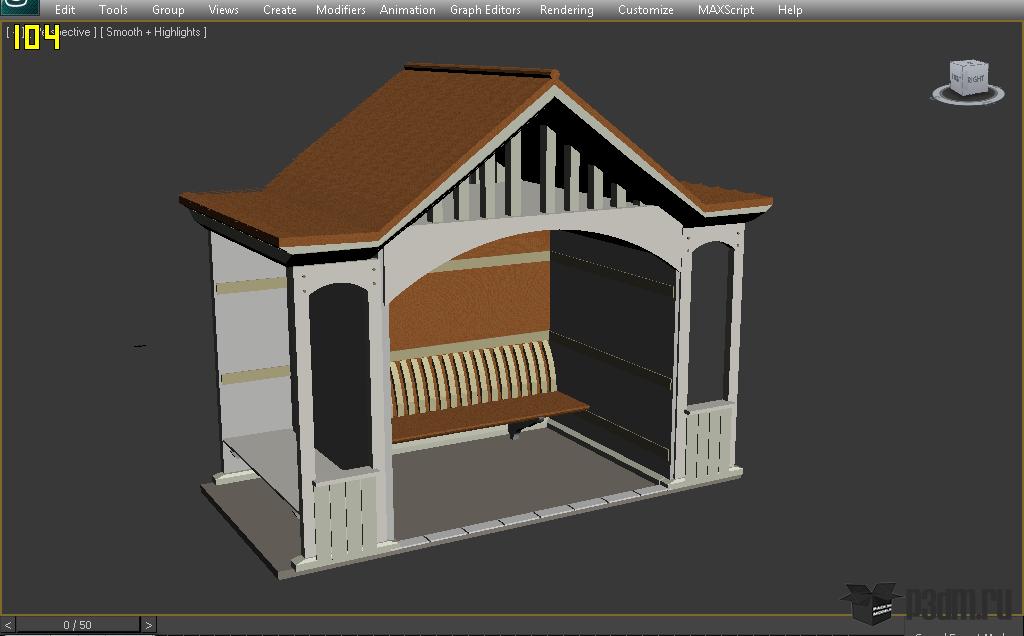Open the MAXScript menu
Screen dimensions: 1024x636
[725, 10]
